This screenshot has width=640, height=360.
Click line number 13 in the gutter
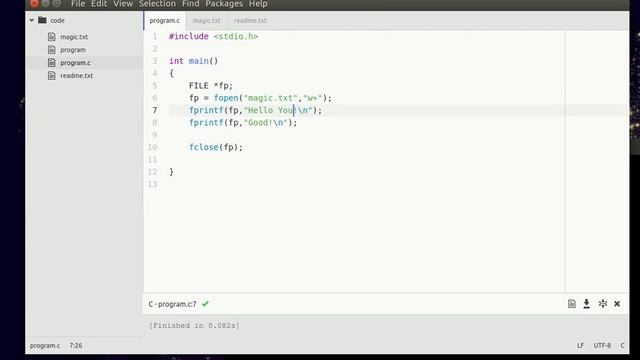(x=152, y=184)
